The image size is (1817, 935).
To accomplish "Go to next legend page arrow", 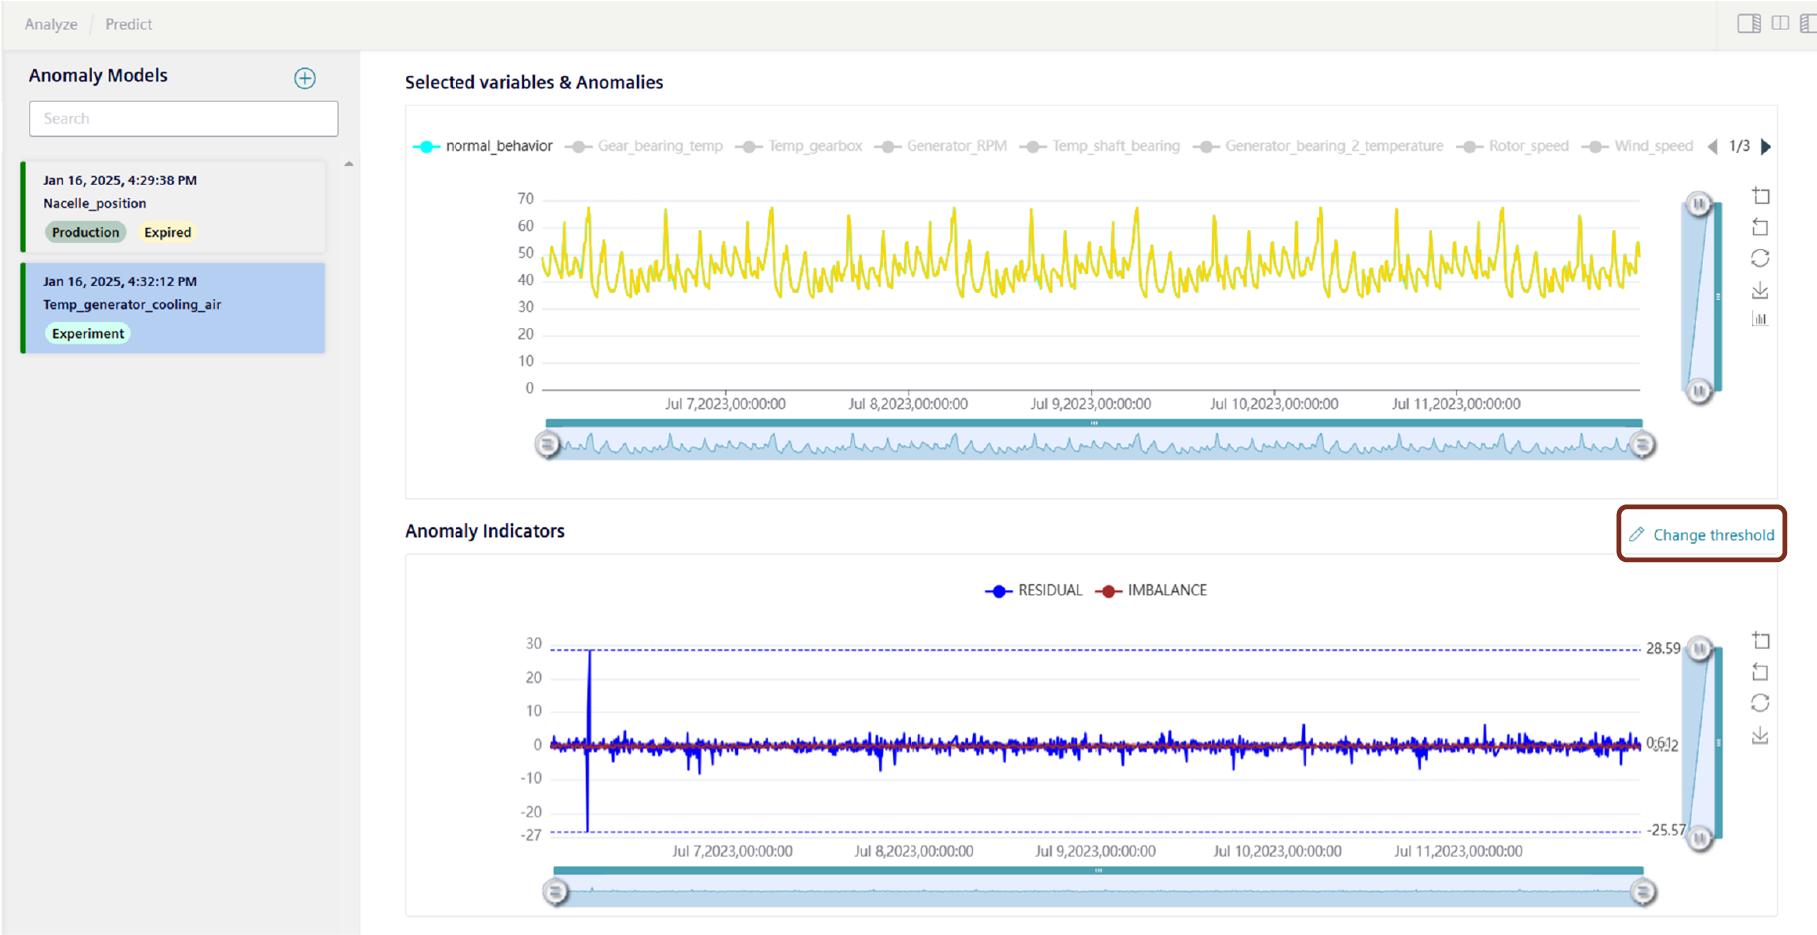I will pyautogui.click(x=1766, y=146).
